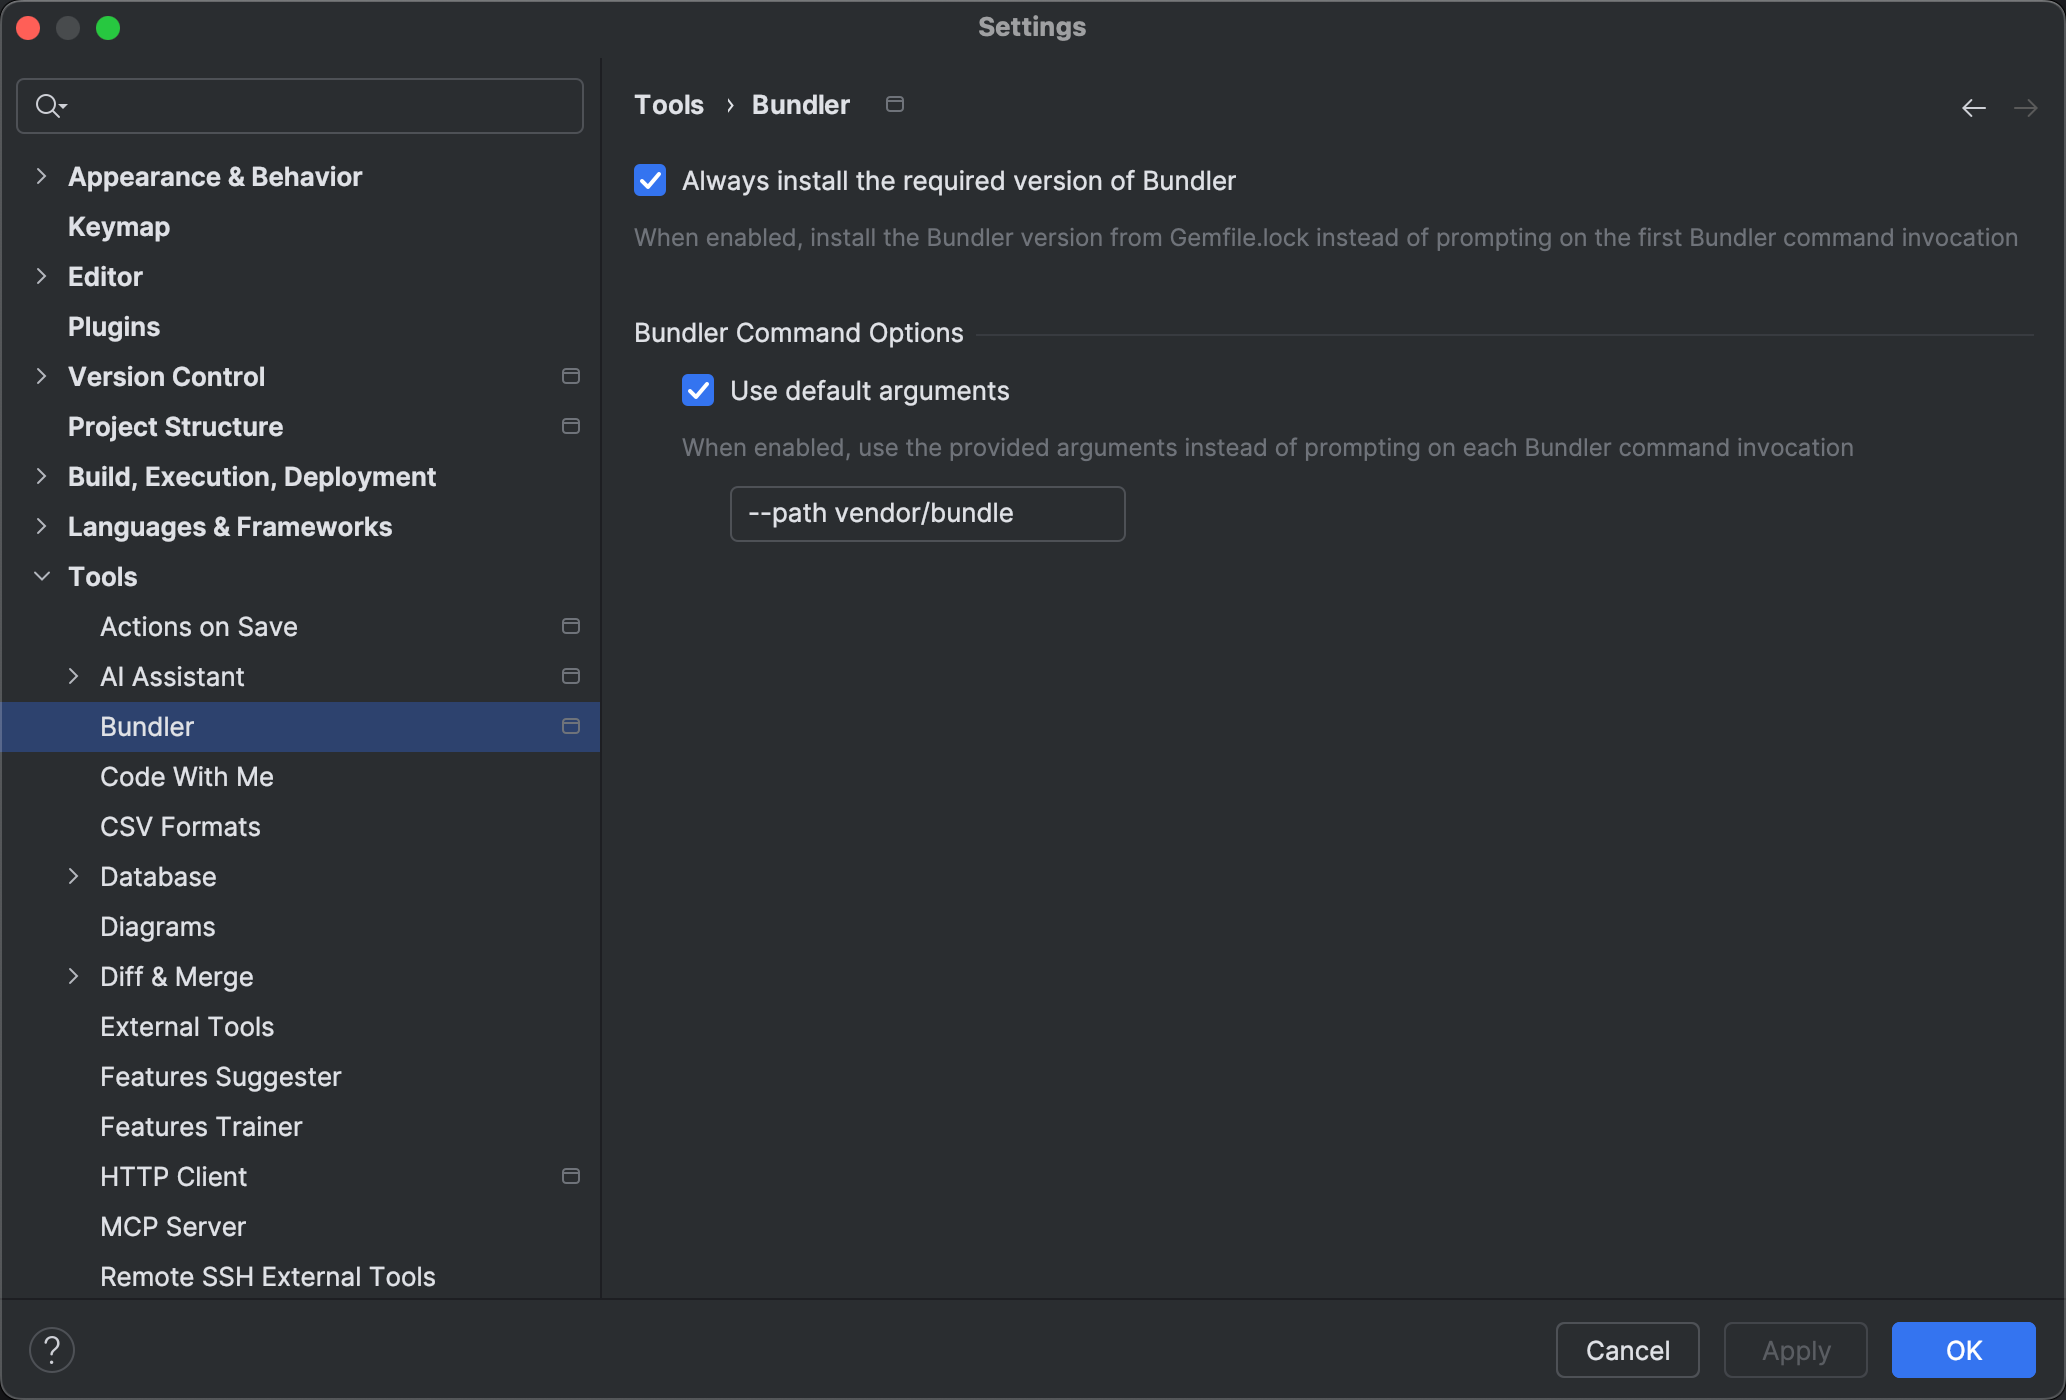Expand Build, Execution, Deployment settings

tap(41, 476)
